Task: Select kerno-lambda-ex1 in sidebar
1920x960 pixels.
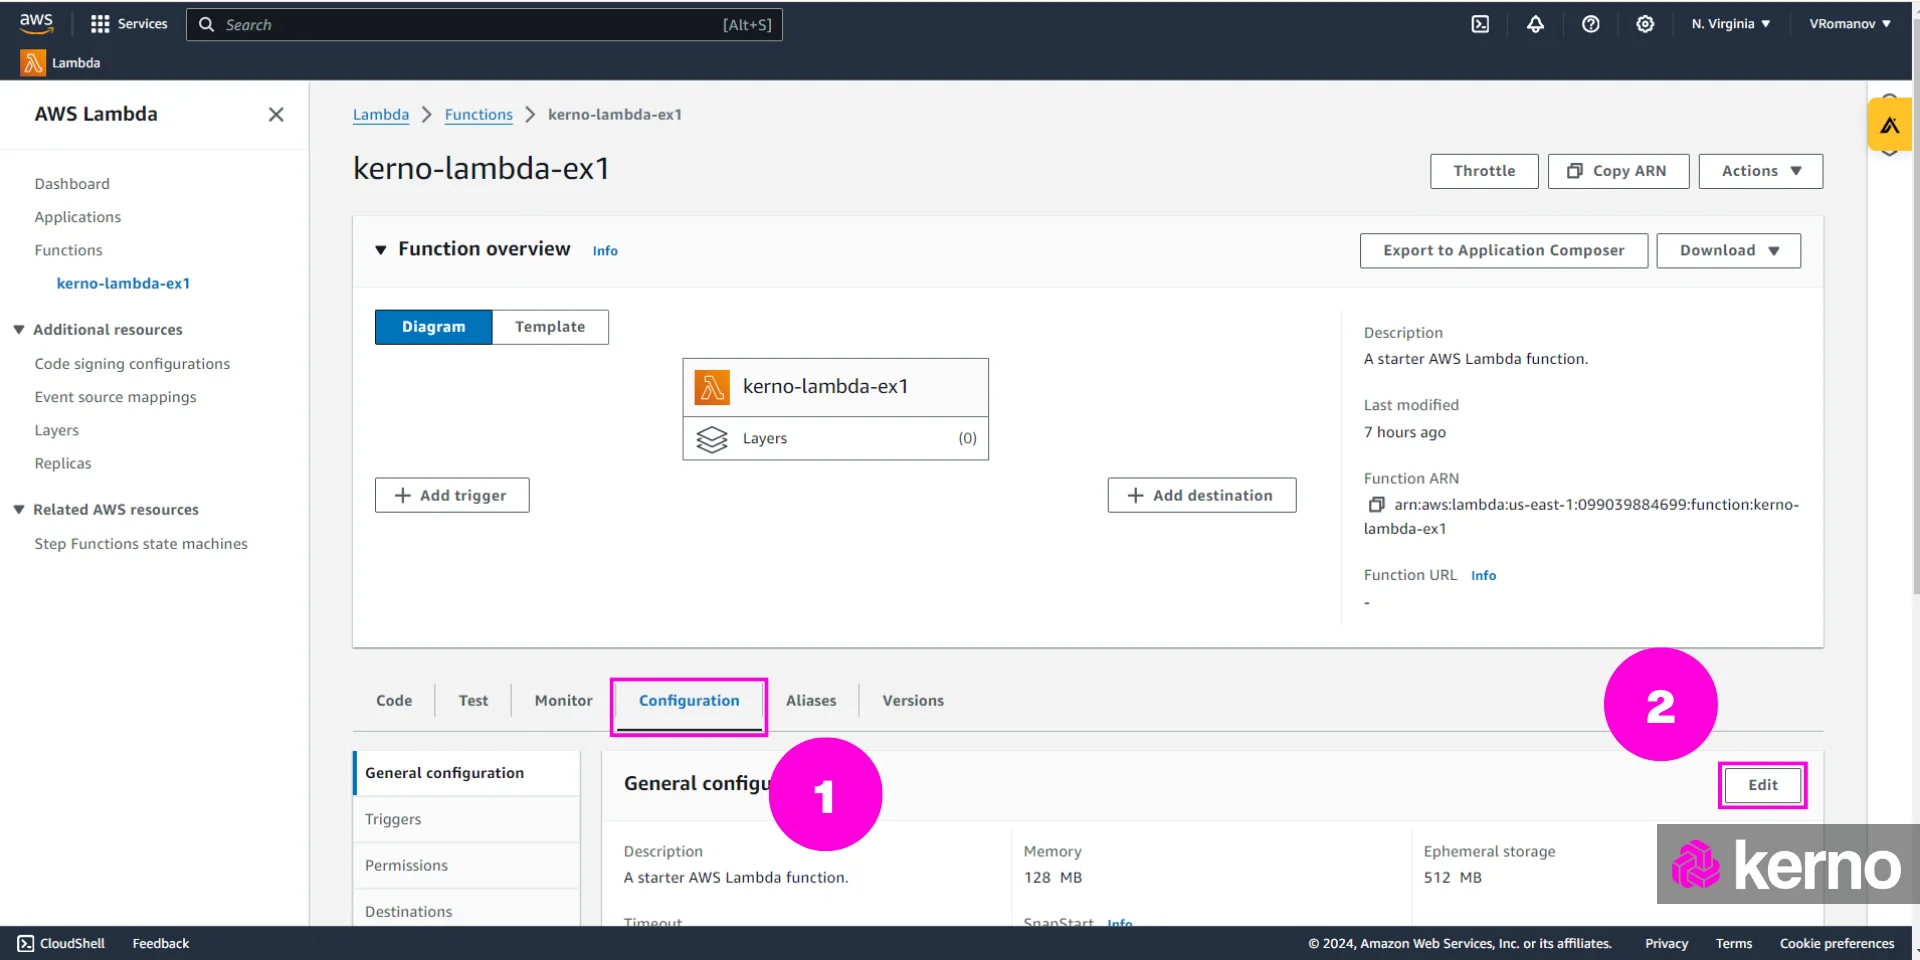Action: [123, 283]
